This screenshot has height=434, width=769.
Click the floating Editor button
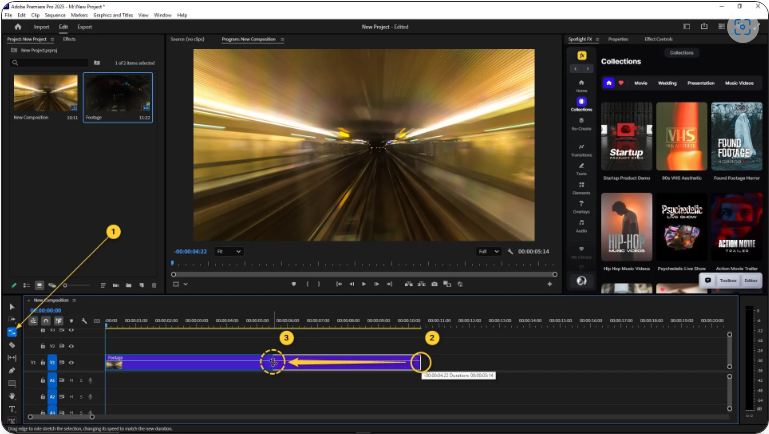751,281
